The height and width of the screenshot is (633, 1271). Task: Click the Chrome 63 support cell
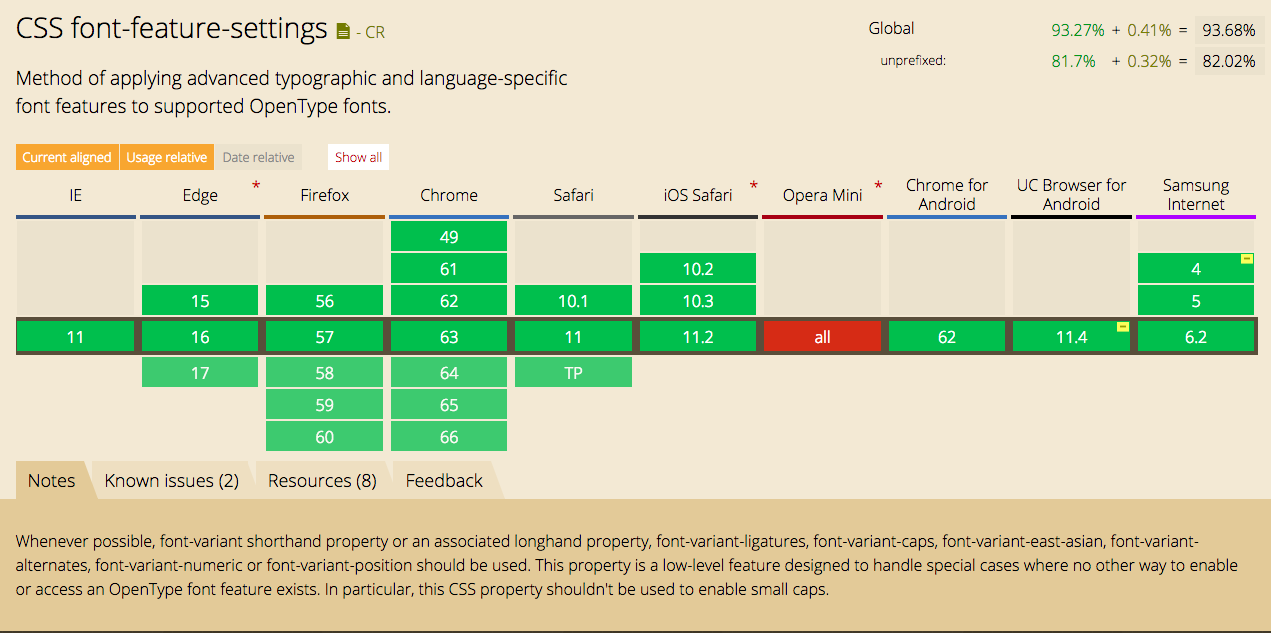[448, 337]
